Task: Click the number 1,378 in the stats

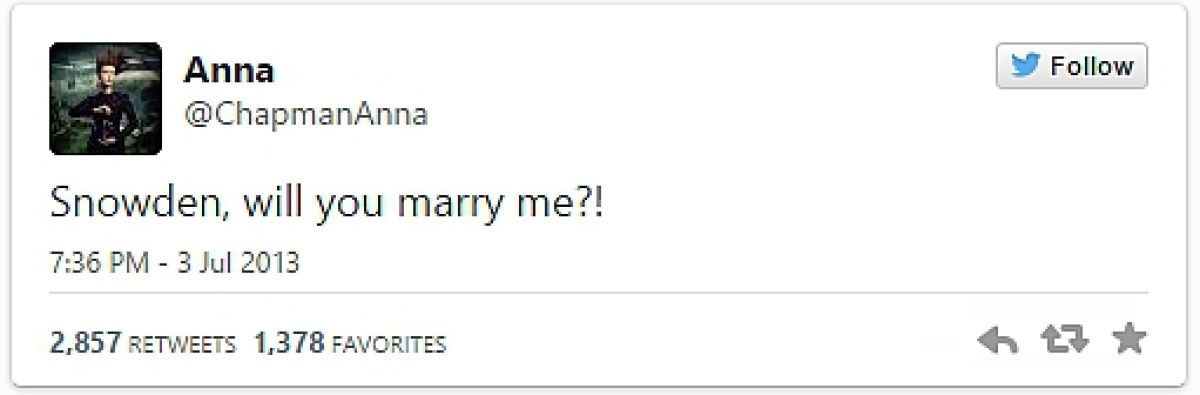Action: (x=290, y=344)
